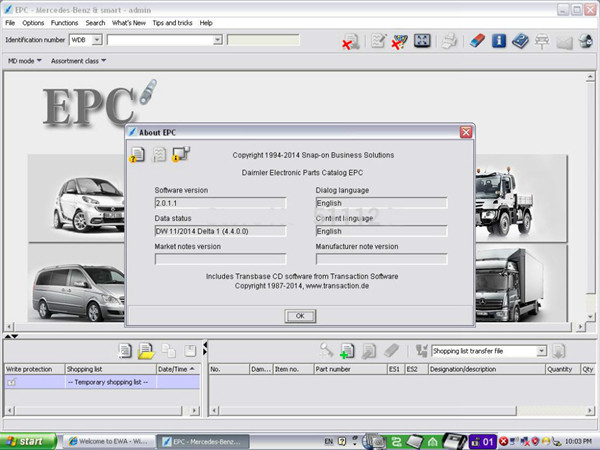Click the full screen expand icon in toolbar
The height and width of the screenshot is (450, 600).
pos(422,41)
